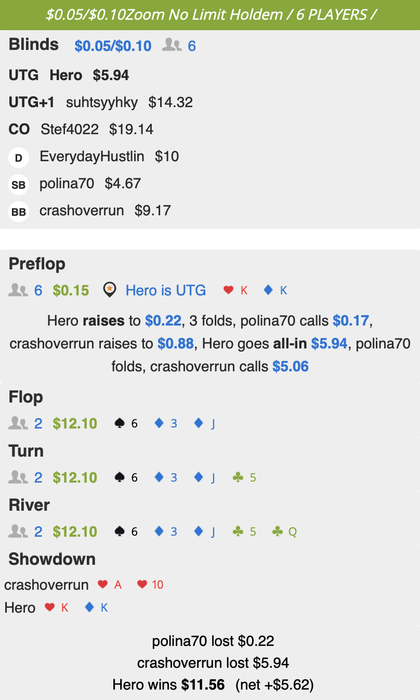Click the club 5 card on Turn
The width and height of the screenshot is (420, 700).
click(244, 478)
